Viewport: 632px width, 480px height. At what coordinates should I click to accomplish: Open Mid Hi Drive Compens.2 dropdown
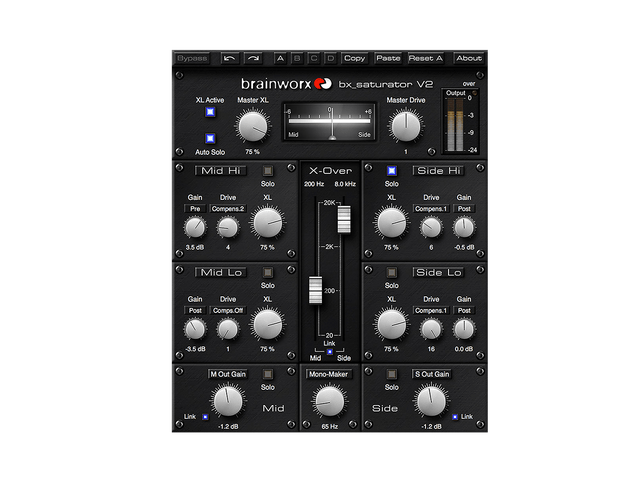[228, 209]
